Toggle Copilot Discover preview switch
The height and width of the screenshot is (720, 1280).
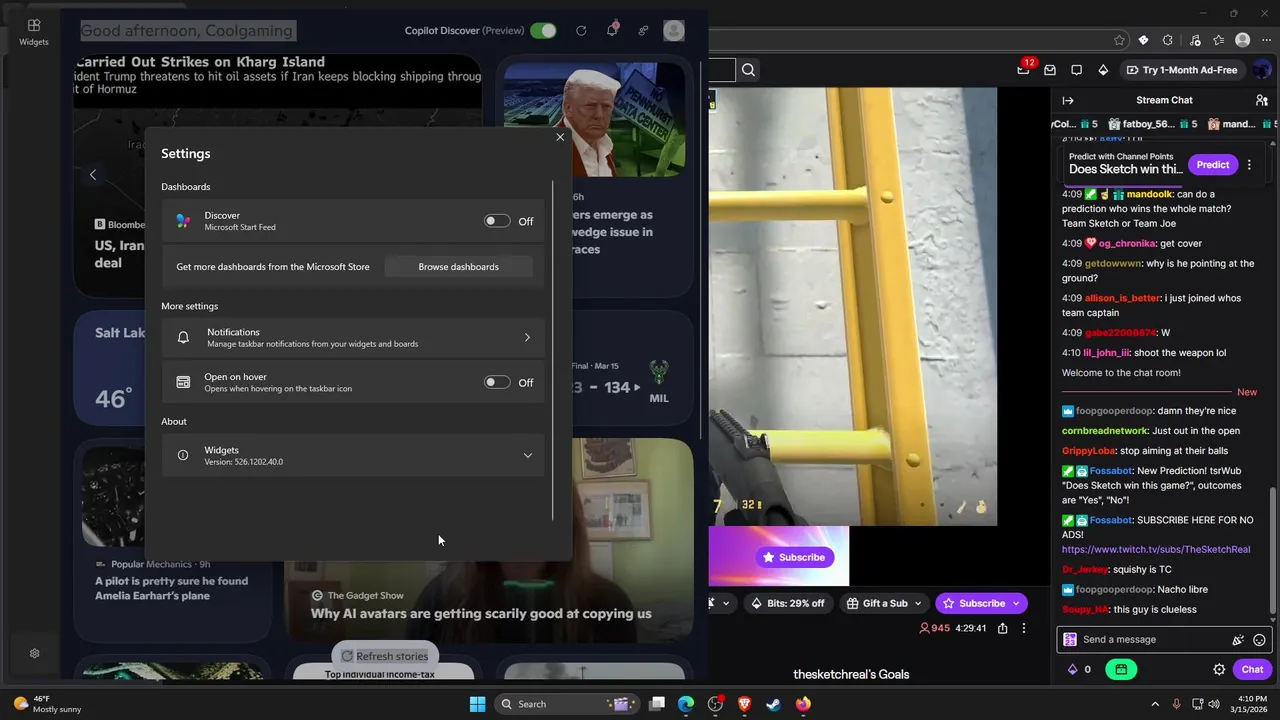(543, 31)
